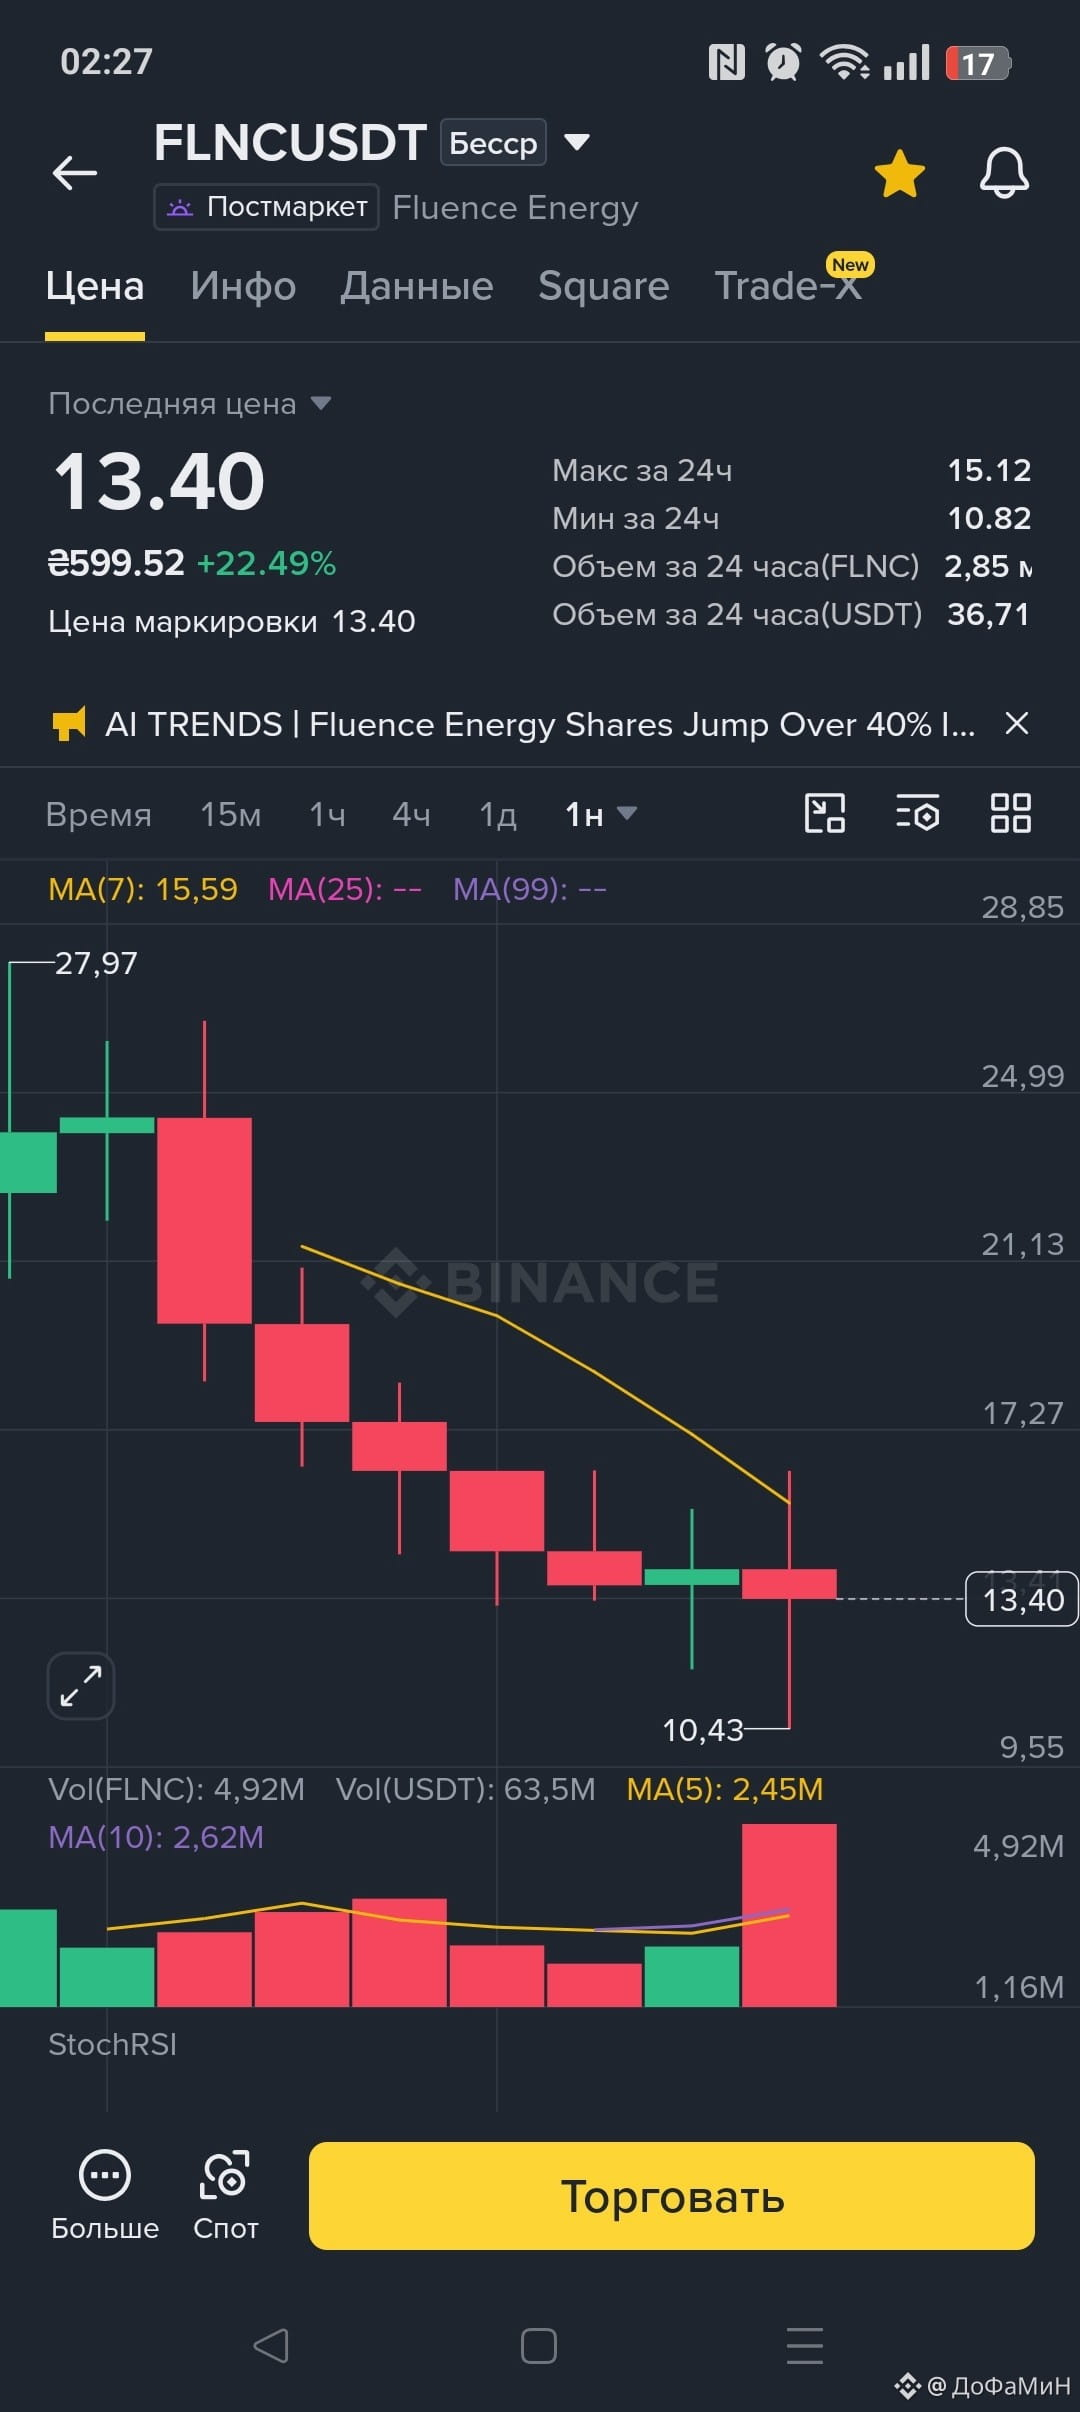
Task: Open the Square tab
Action: [603, 286]
